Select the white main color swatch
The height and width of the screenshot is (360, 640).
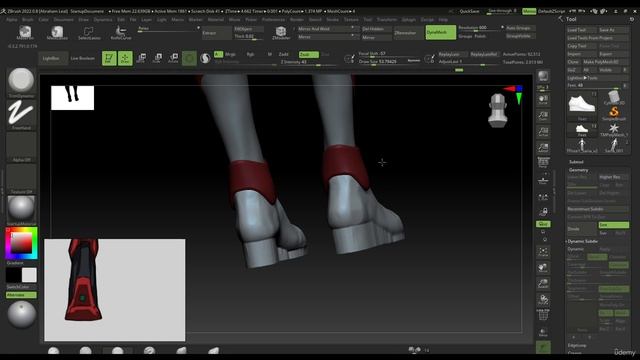click(x=29, y=275)
